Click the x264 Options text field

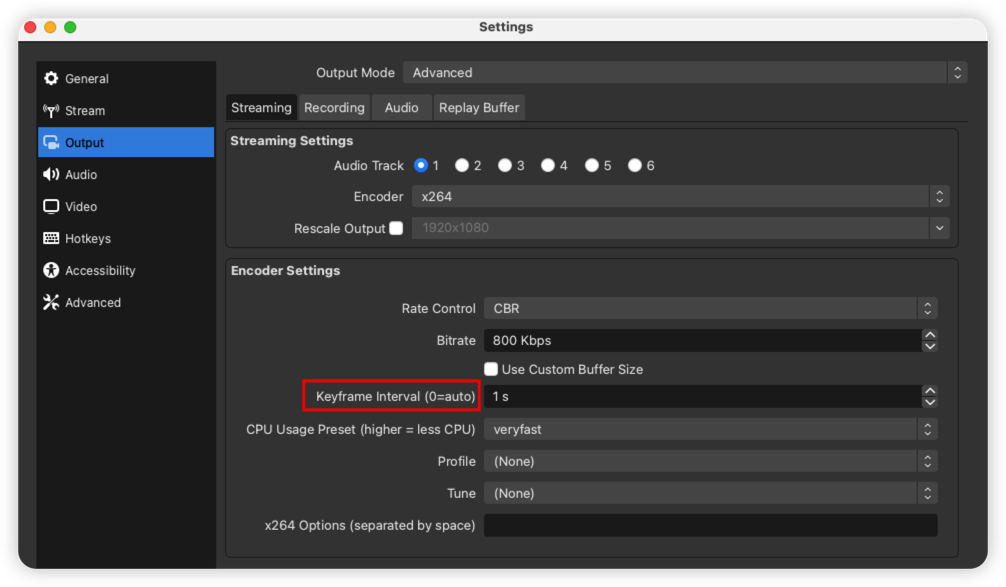pyautogui.click(x=710, y=525)
